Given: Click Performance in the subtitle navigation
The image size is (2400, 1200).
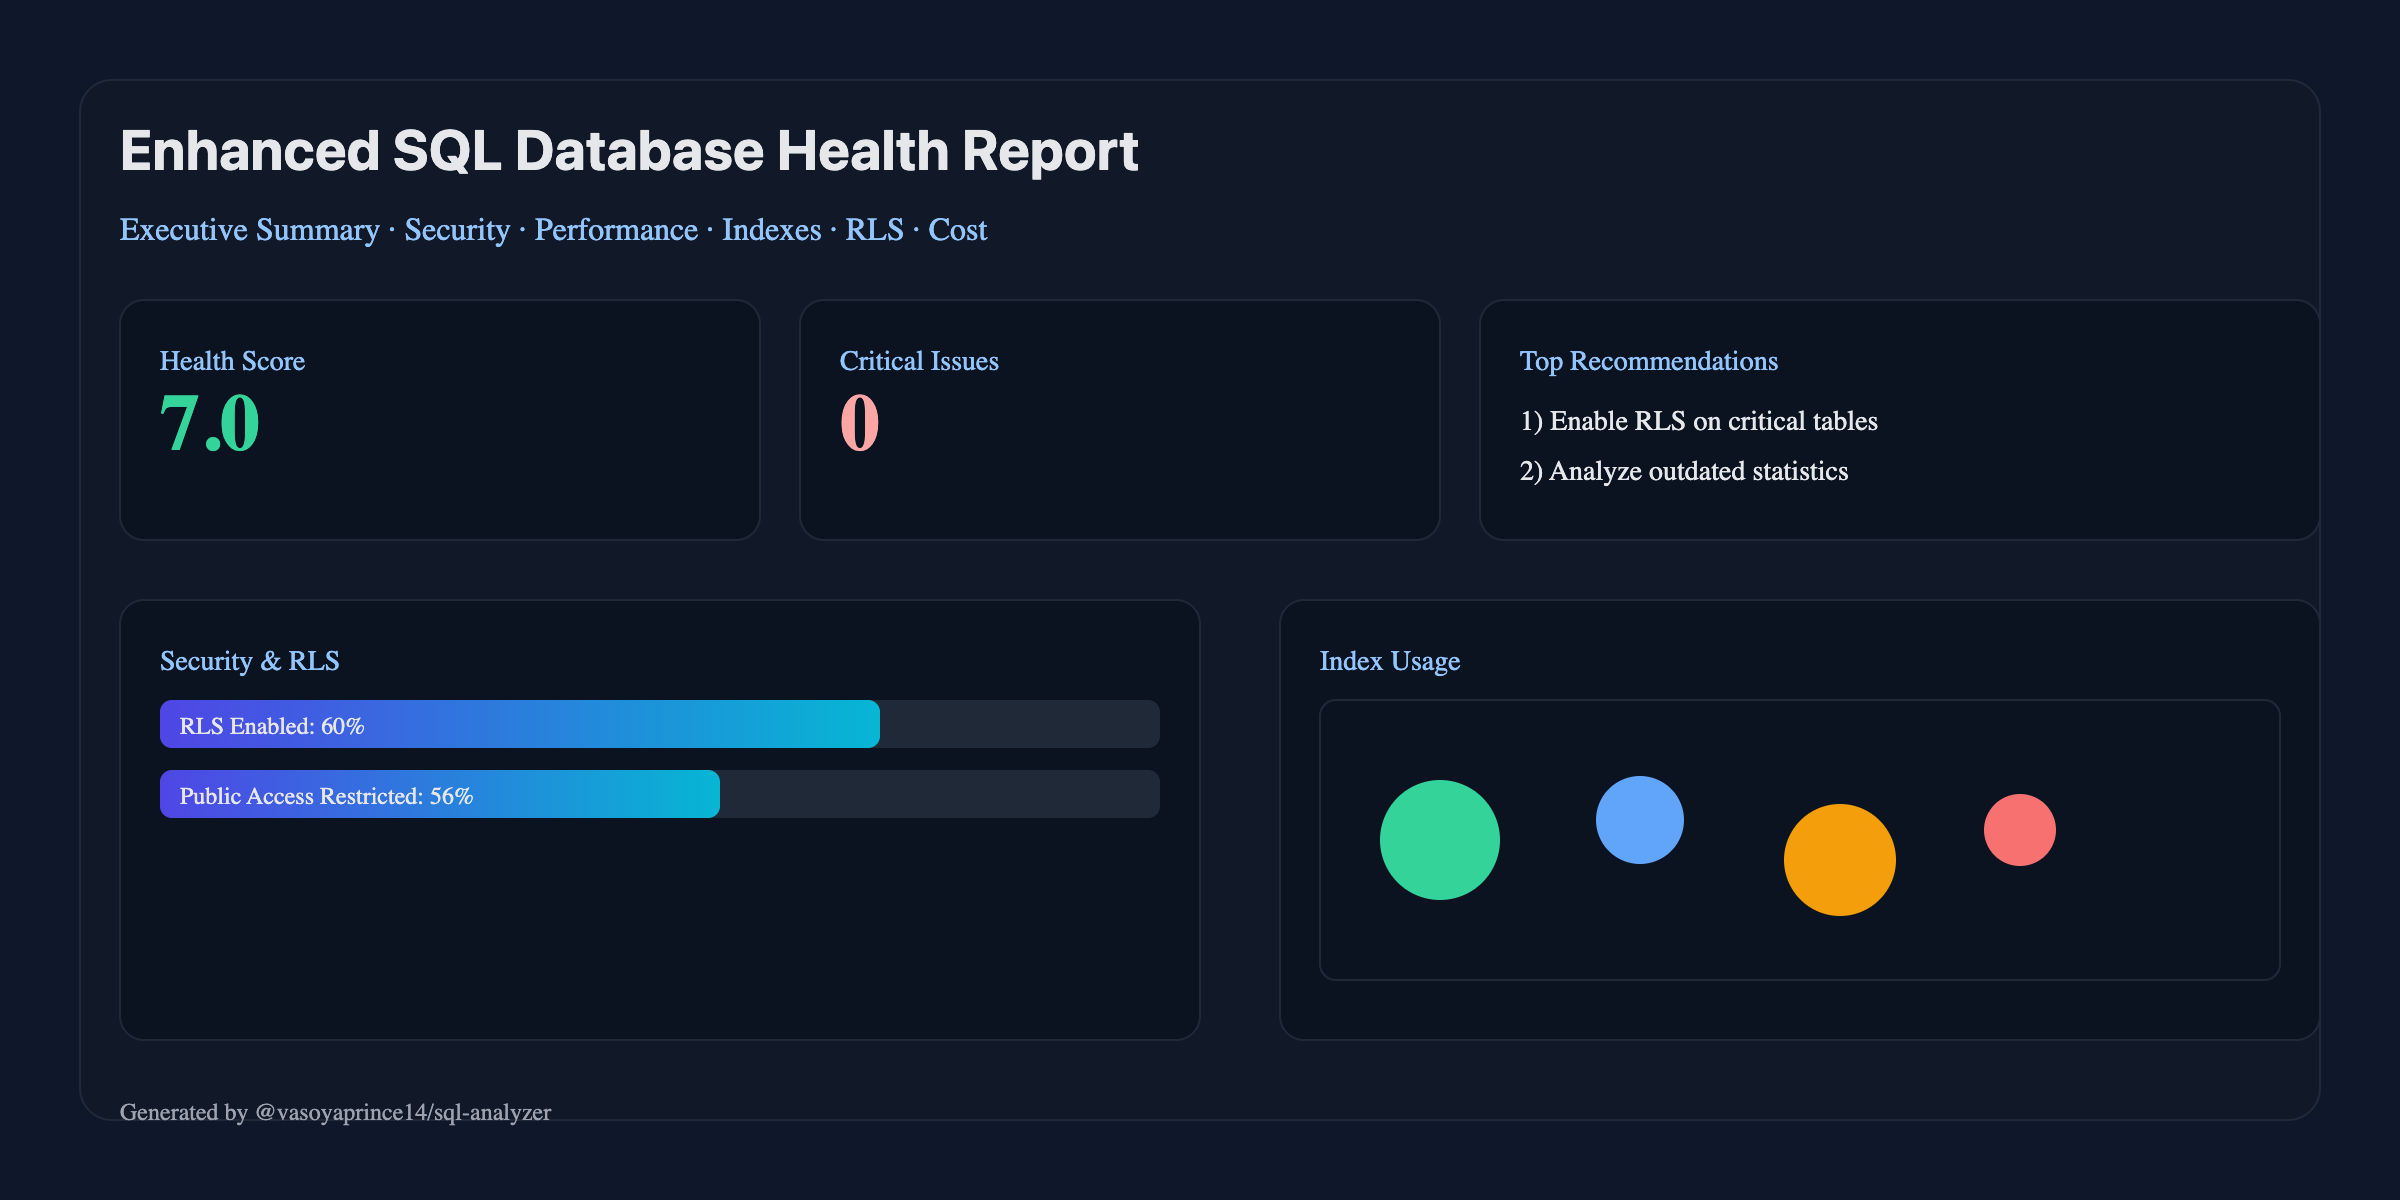Looking at the screenshot, I should [x=615, y=230].
